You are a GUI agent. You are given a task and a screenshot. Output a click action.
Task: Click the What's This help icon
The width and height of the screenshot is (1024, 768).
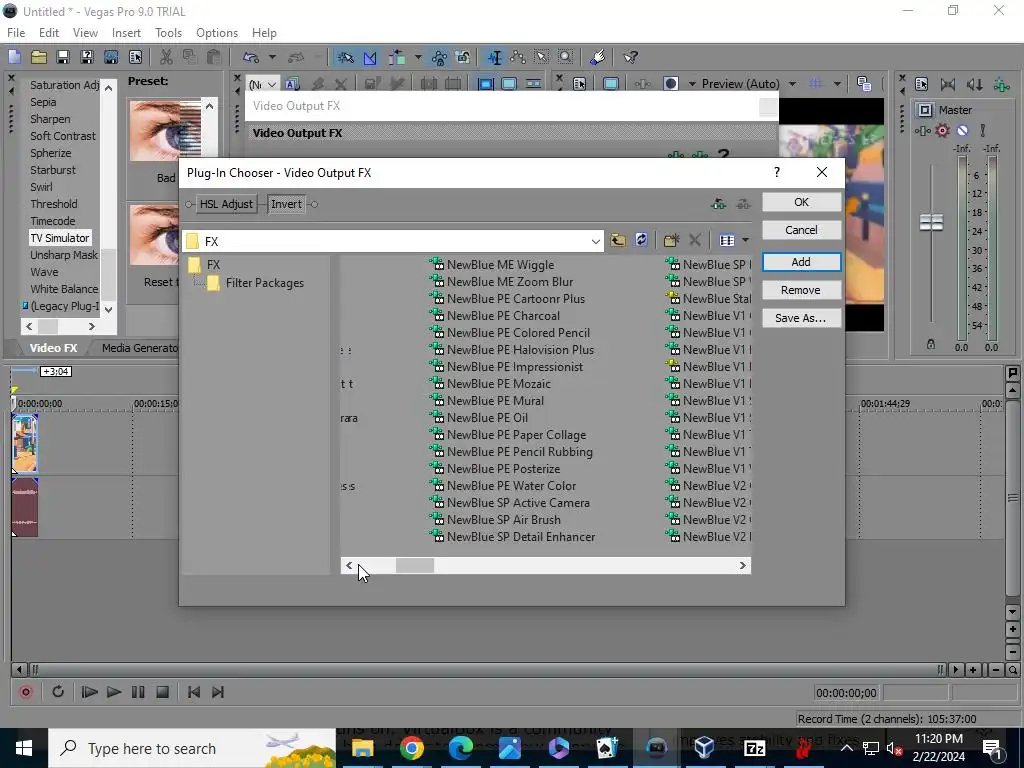point(630,57)
